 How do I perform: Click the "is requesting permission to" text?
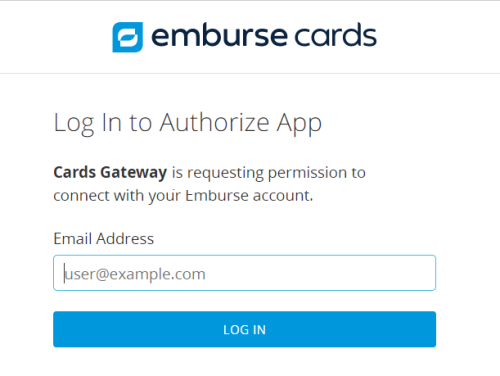pos(269,173)
